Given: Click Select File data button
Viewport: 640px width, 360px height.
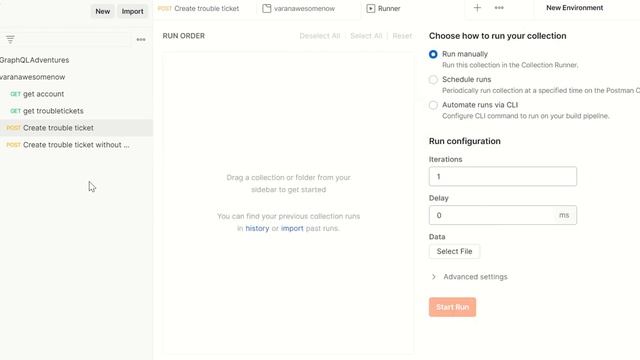Looking at the screenshot, I should [x=454, y=251].
